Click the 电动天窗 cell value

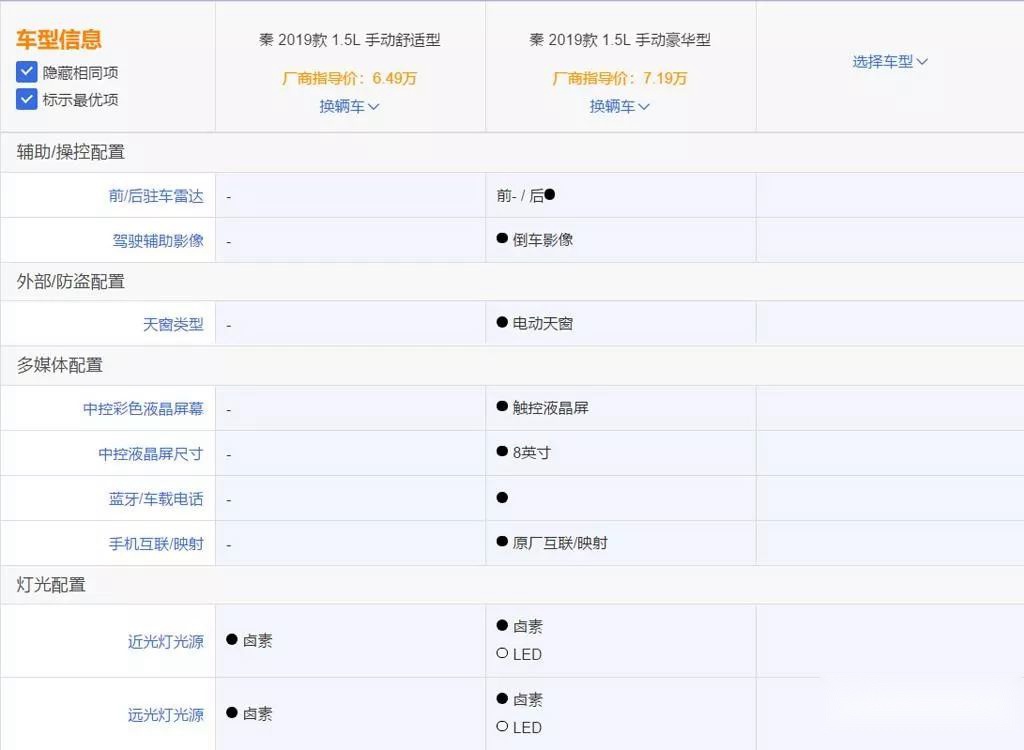pos(535,323)
